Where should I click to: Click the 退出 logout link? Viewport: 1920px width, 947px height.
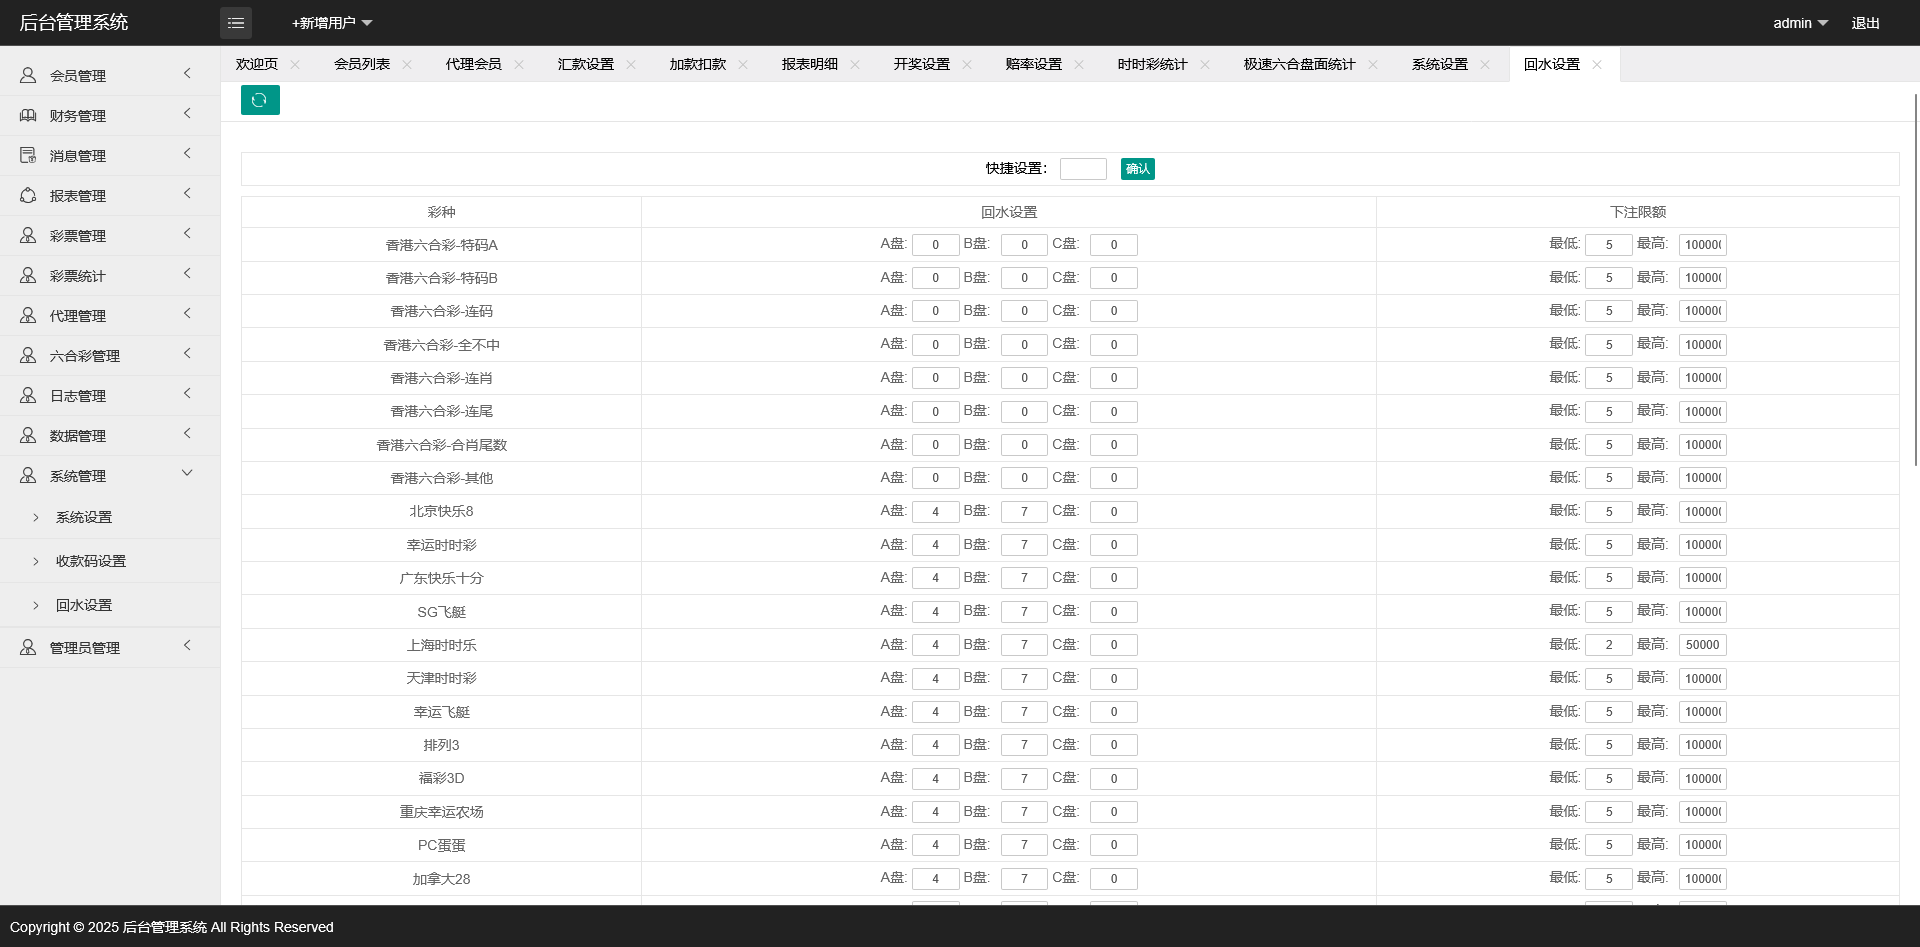(1866, 23)
